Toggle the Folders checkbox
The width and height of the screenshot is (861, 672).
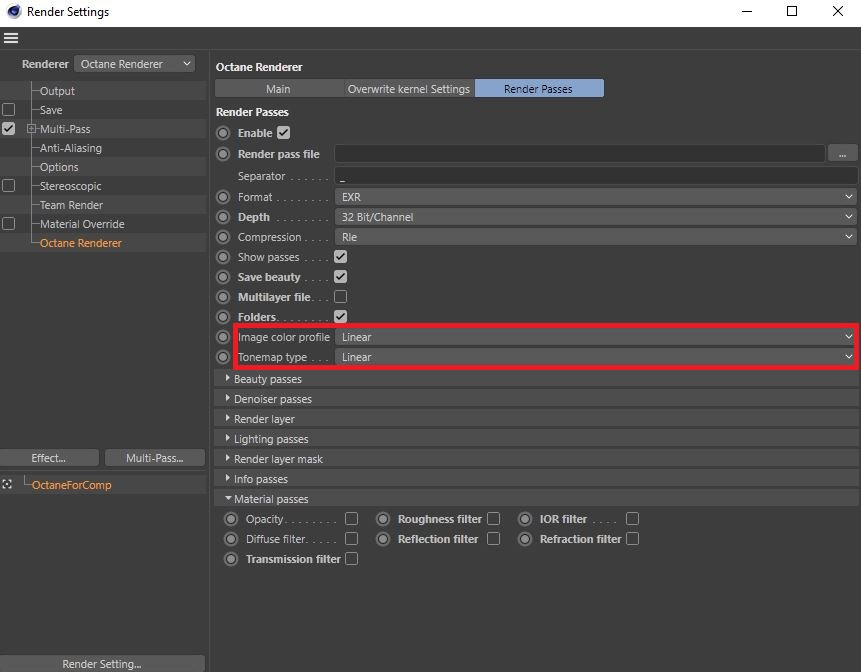340,316
